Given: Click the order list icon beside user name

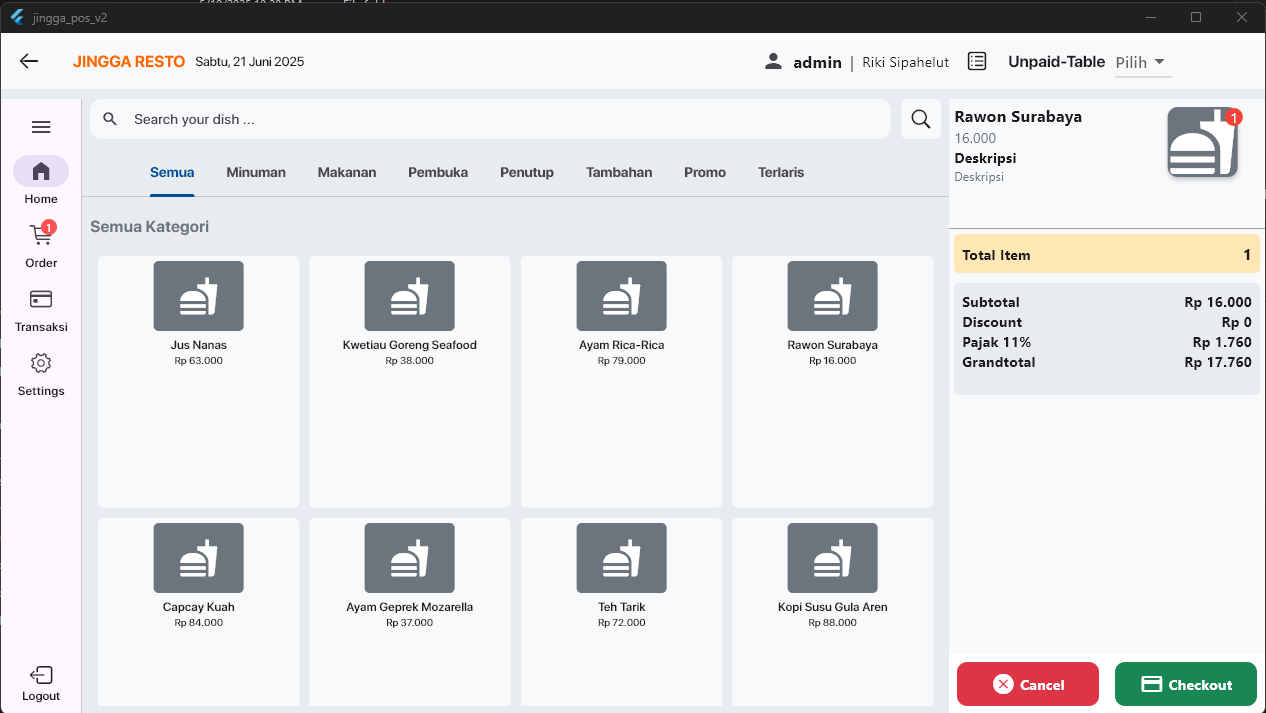Looking at the screenshot, I should (977, 61).
